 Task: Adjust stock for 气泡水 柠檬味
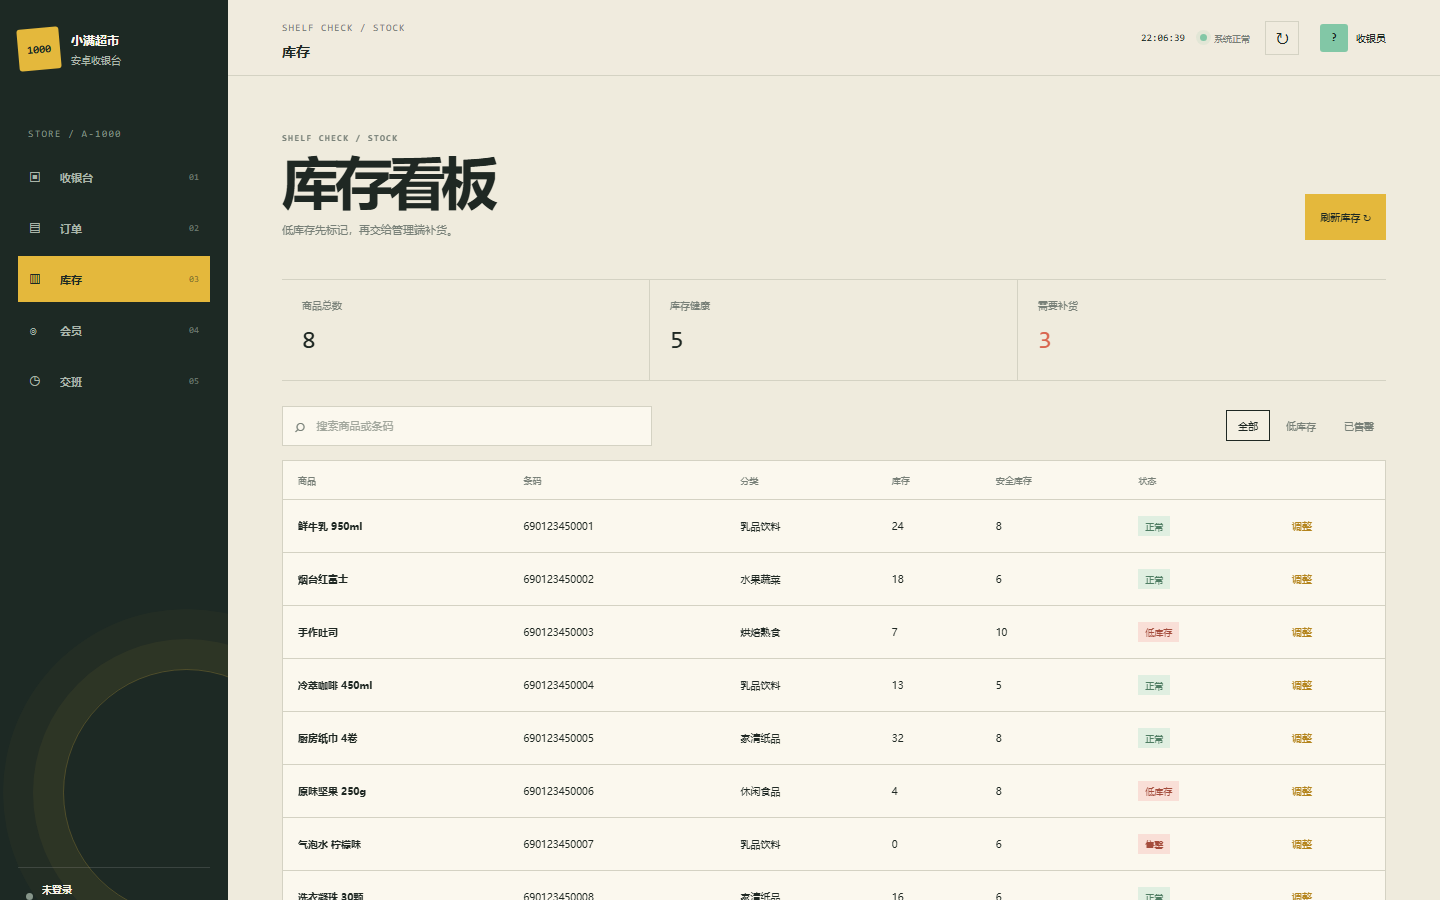pyautogui.click(x=1301, y=844)
